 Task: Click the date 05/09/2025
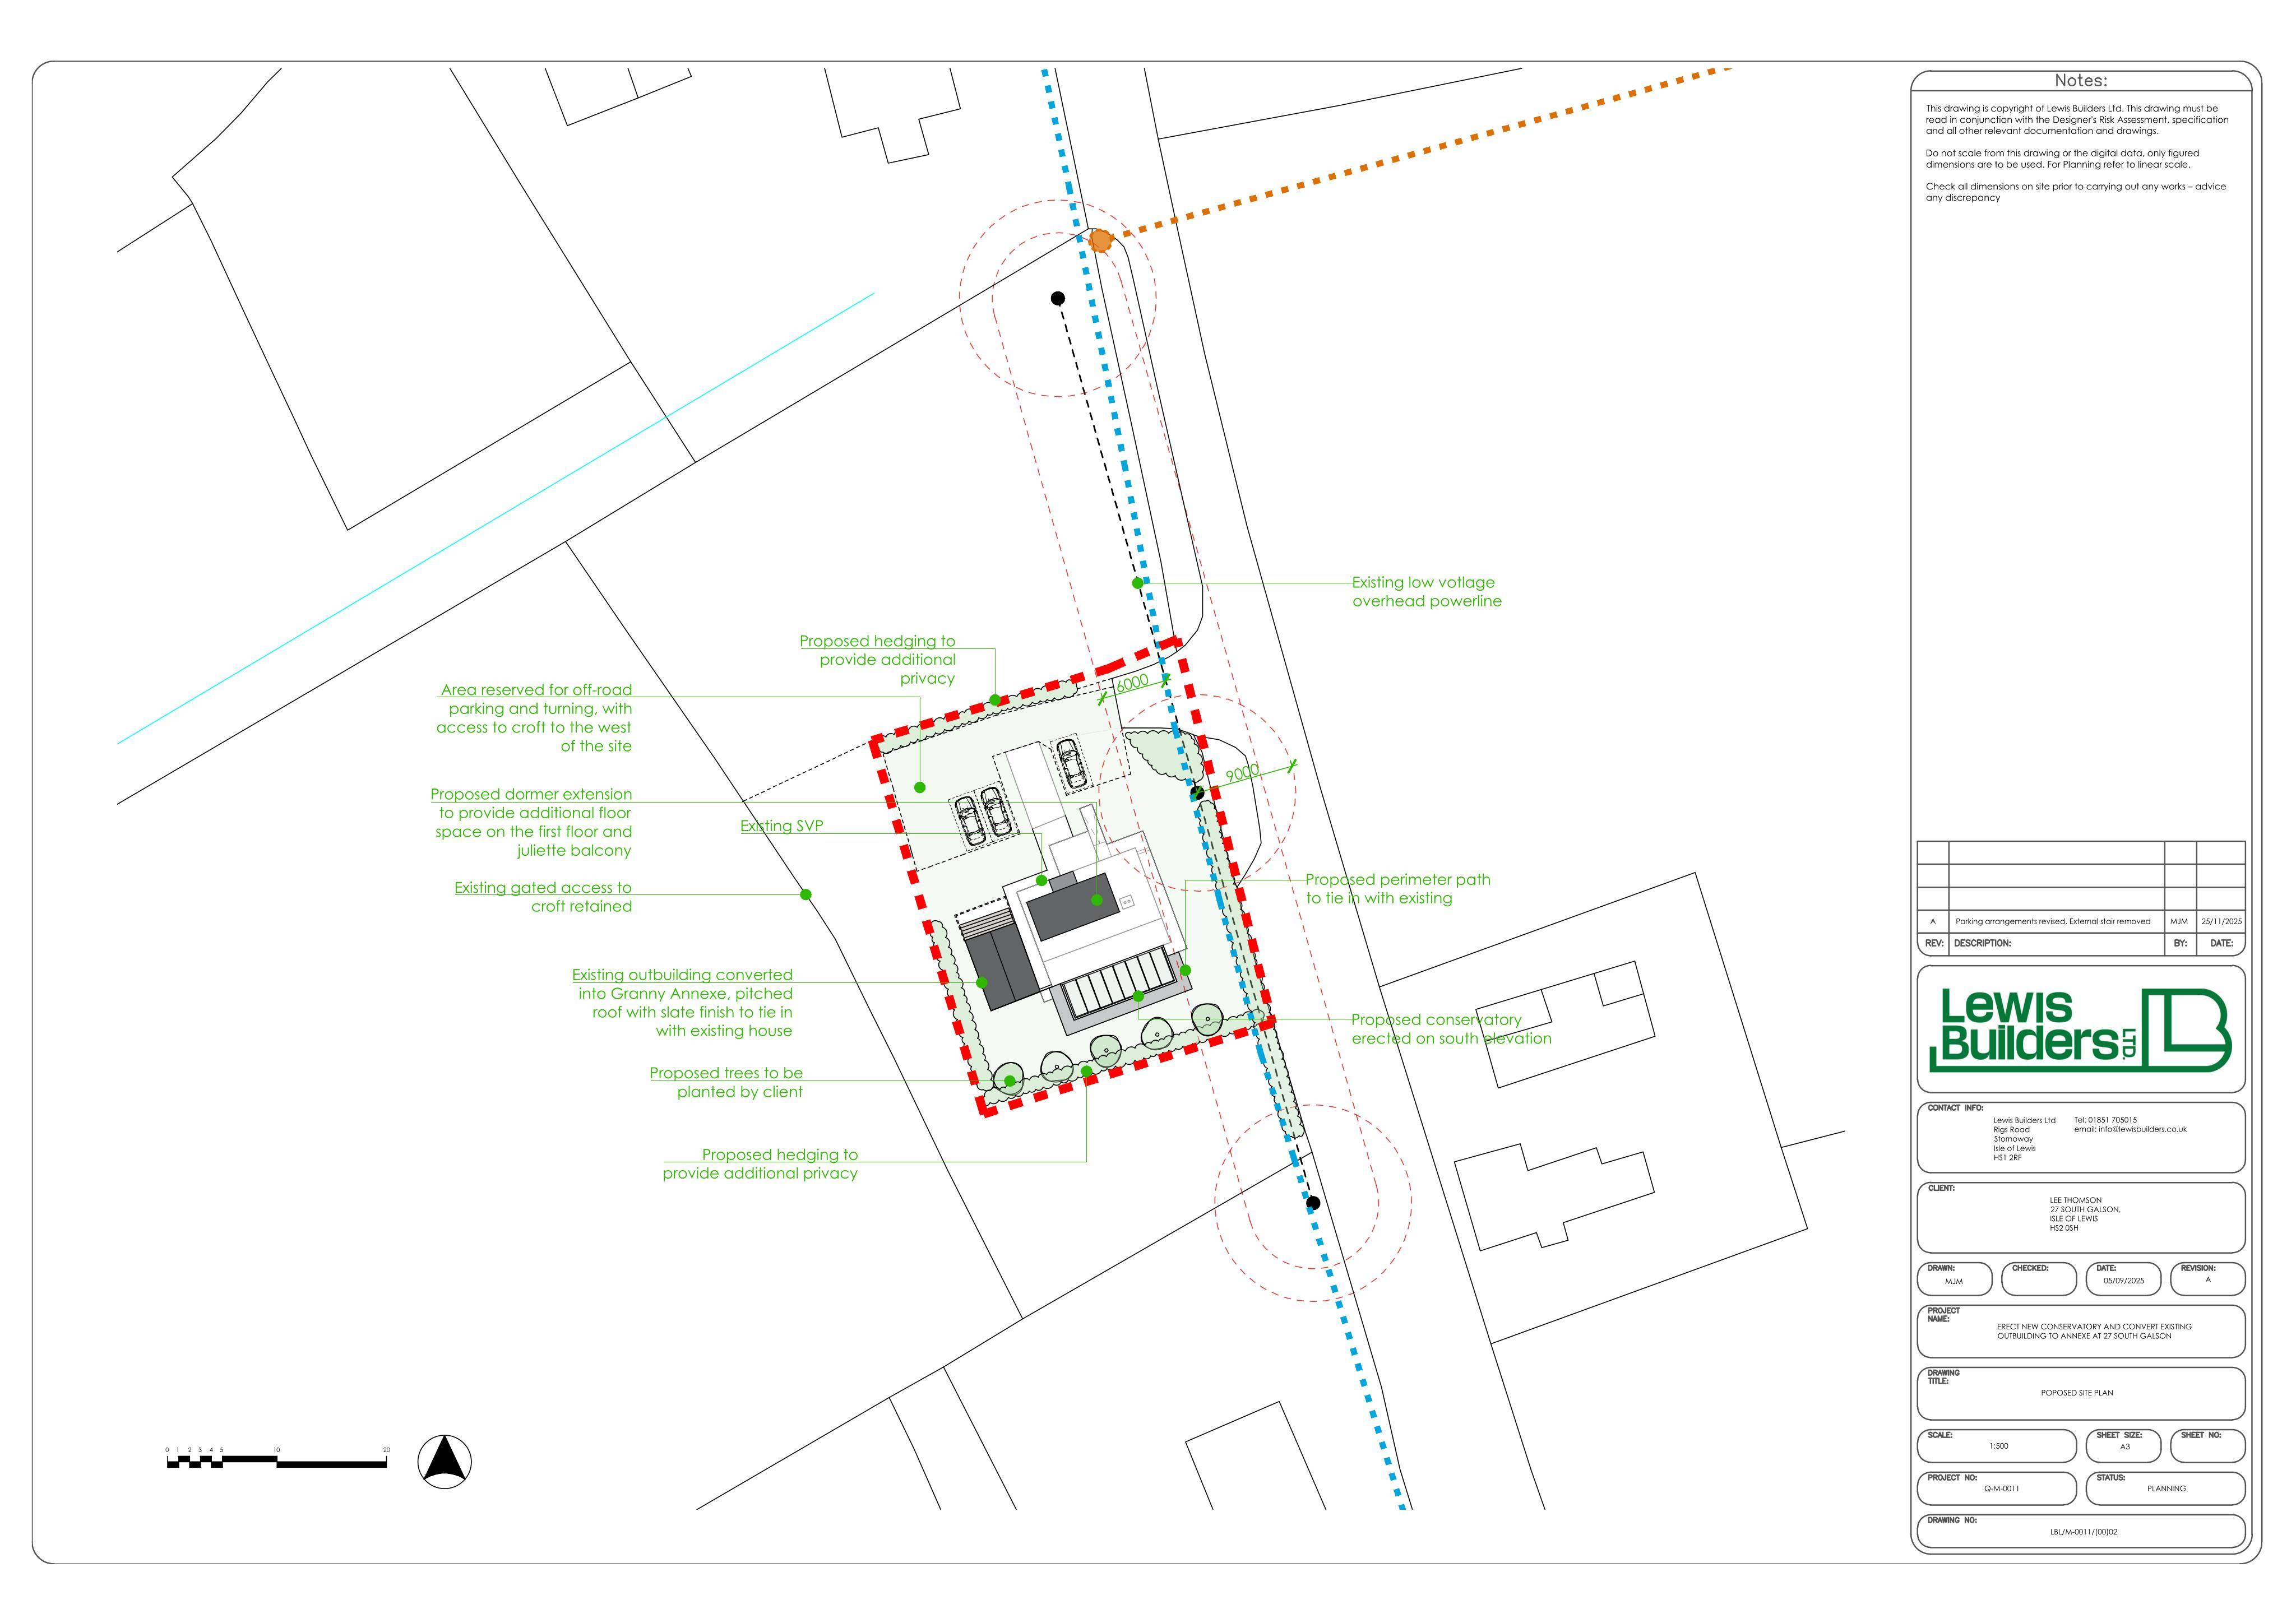2123,1281
